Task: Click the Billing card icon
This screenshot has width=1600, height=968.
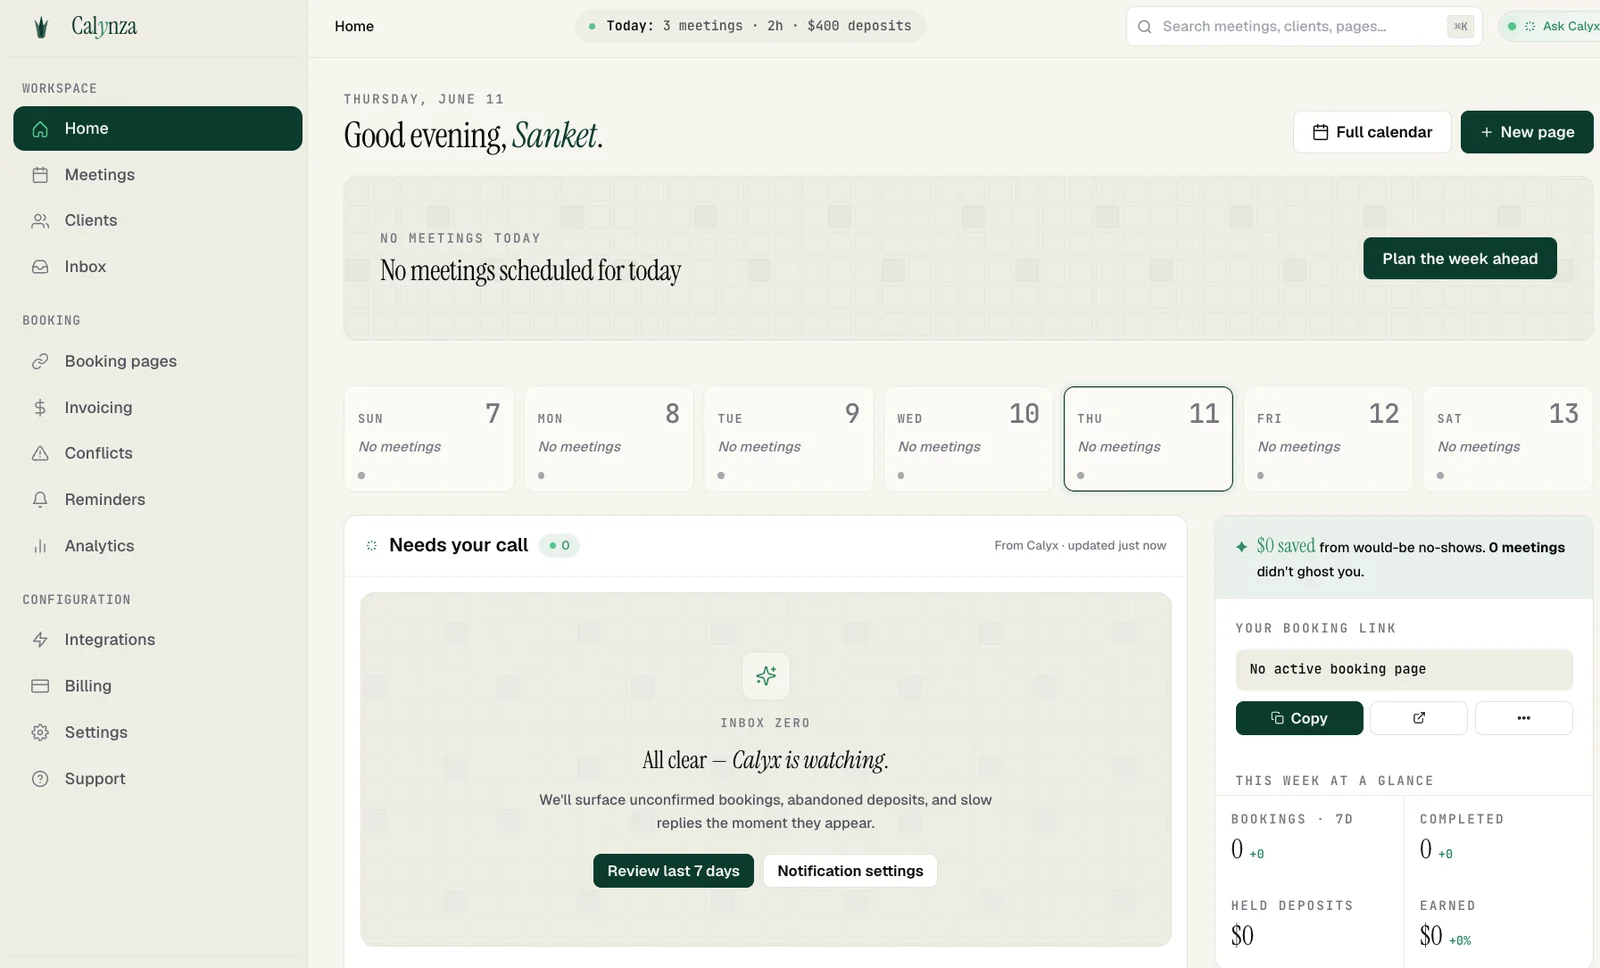Action: tap(40, 686)
